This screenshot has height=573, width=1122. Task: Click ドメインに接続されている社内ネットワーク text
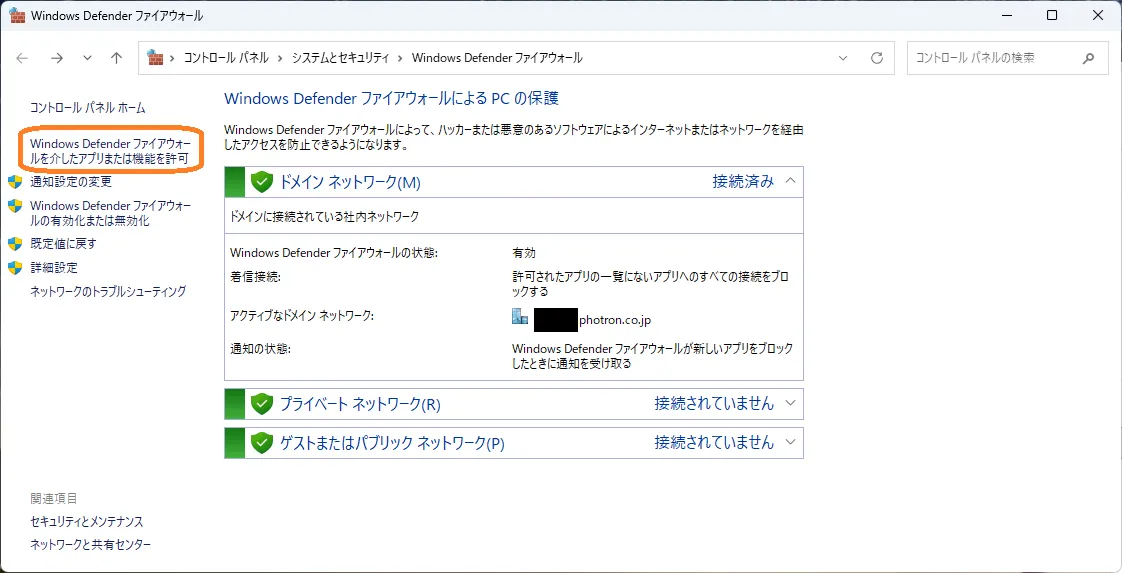324,216
